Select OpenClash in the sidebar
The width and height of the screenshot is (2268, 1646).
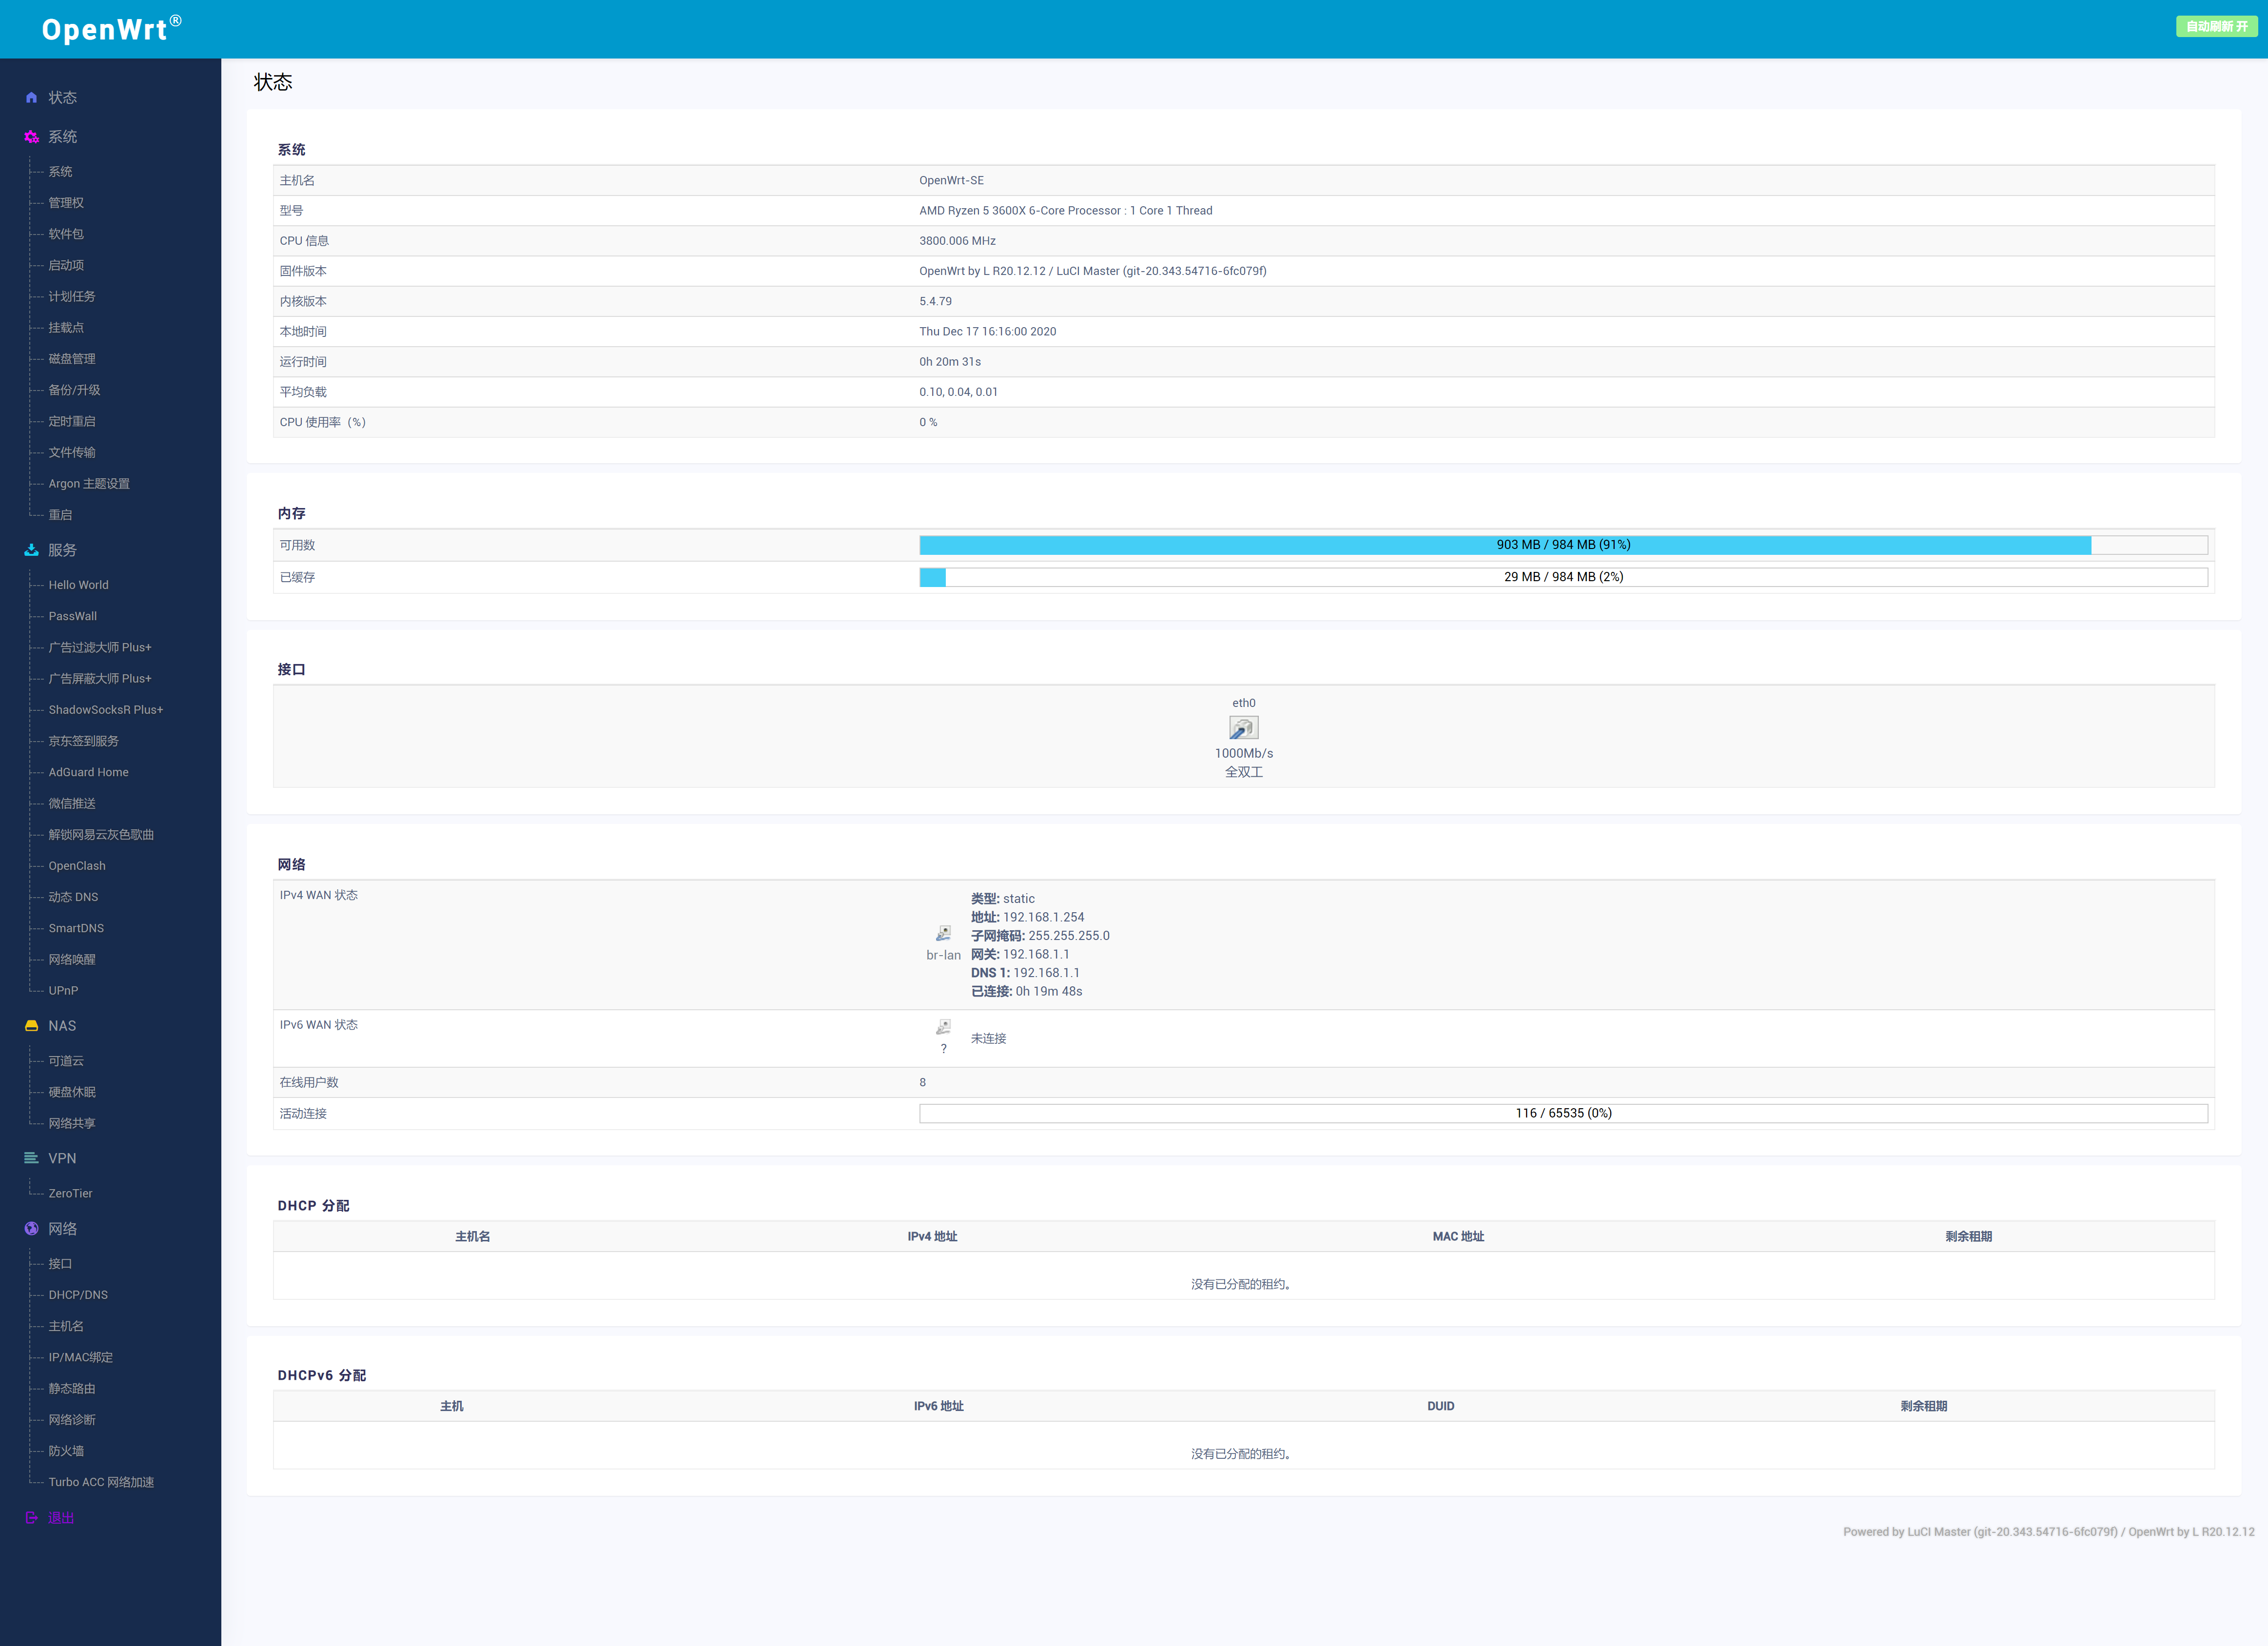pyautogui.click(x=77, y=866)
